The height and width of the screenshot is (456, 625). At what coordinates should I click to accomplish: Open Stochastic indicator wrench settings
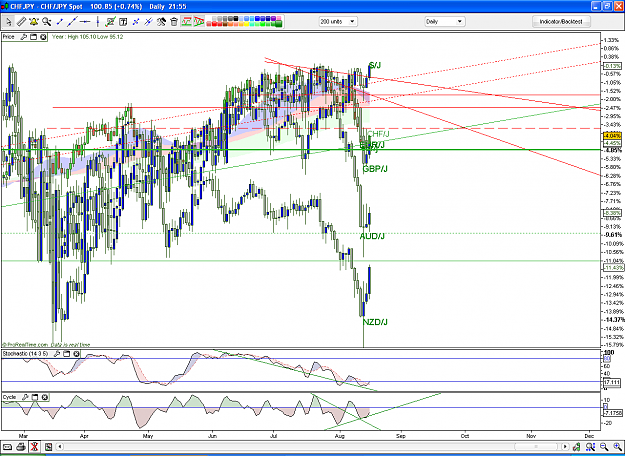coord(57,354)
